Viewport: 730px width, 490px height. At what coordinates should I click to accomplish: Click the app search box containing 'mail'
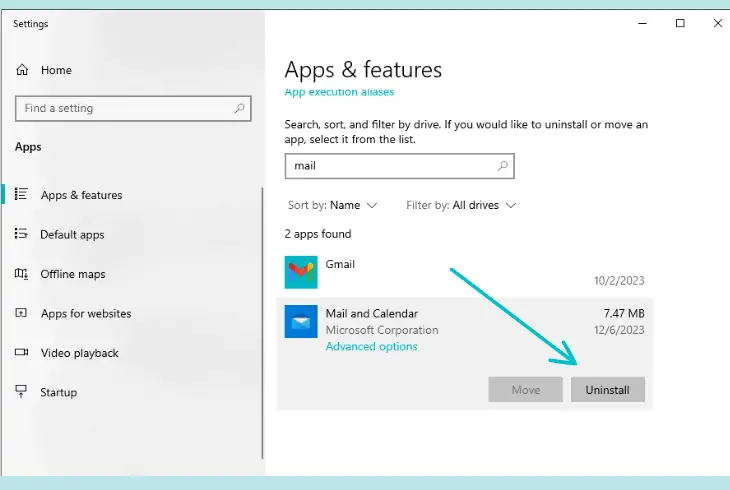click(399, 166)
